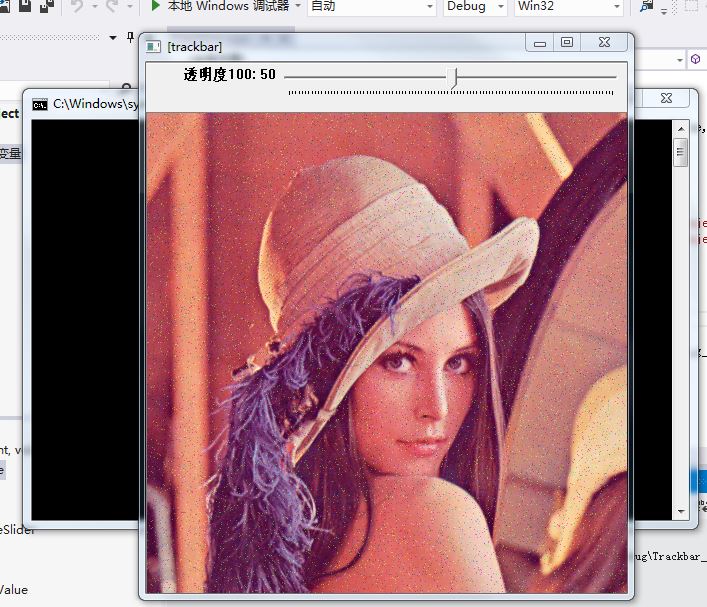Click the pin icon on the left panel
This screenshot has width=707, height=607.
[x=130, y=38]
